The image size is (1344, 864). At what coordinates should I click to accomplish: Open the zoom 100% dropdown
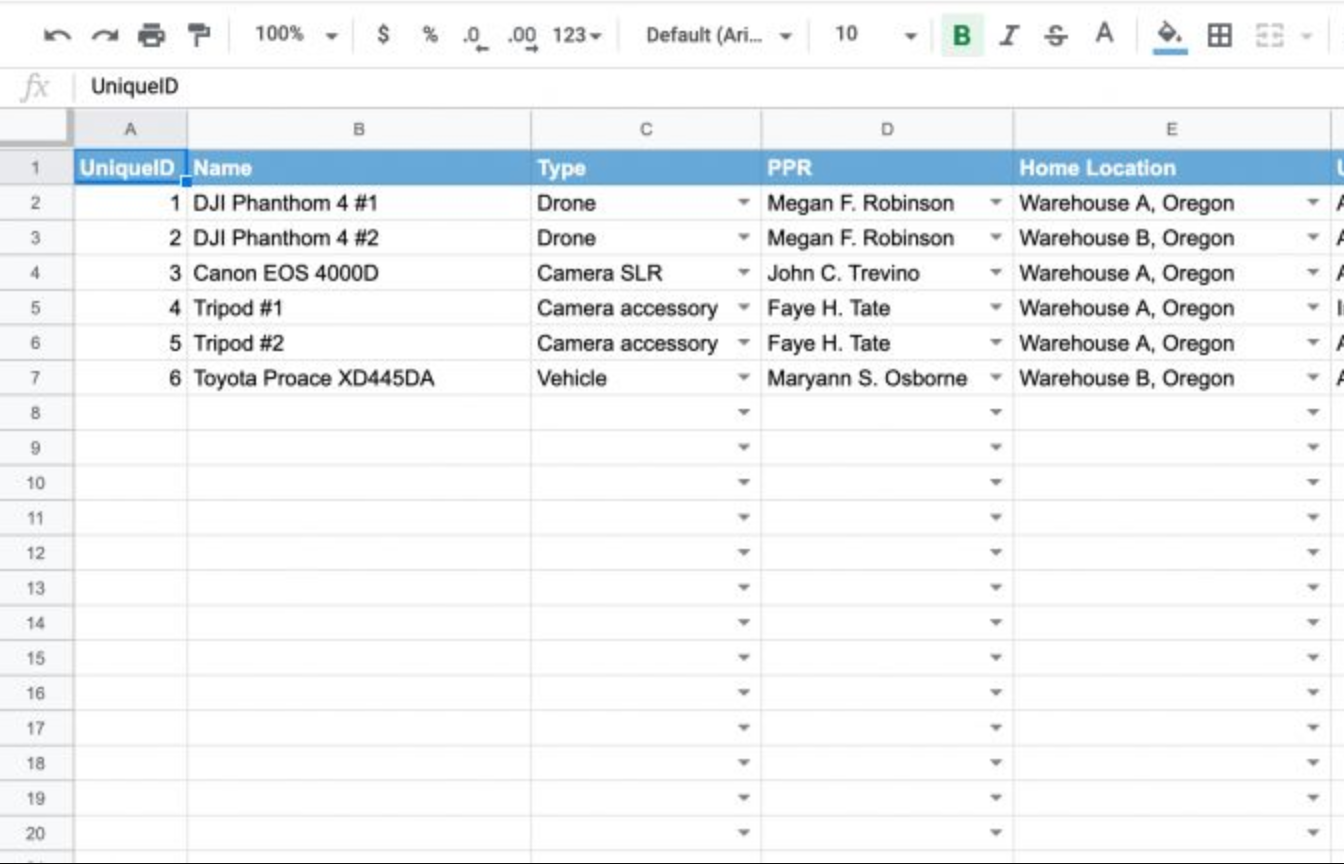coord(296,35)
